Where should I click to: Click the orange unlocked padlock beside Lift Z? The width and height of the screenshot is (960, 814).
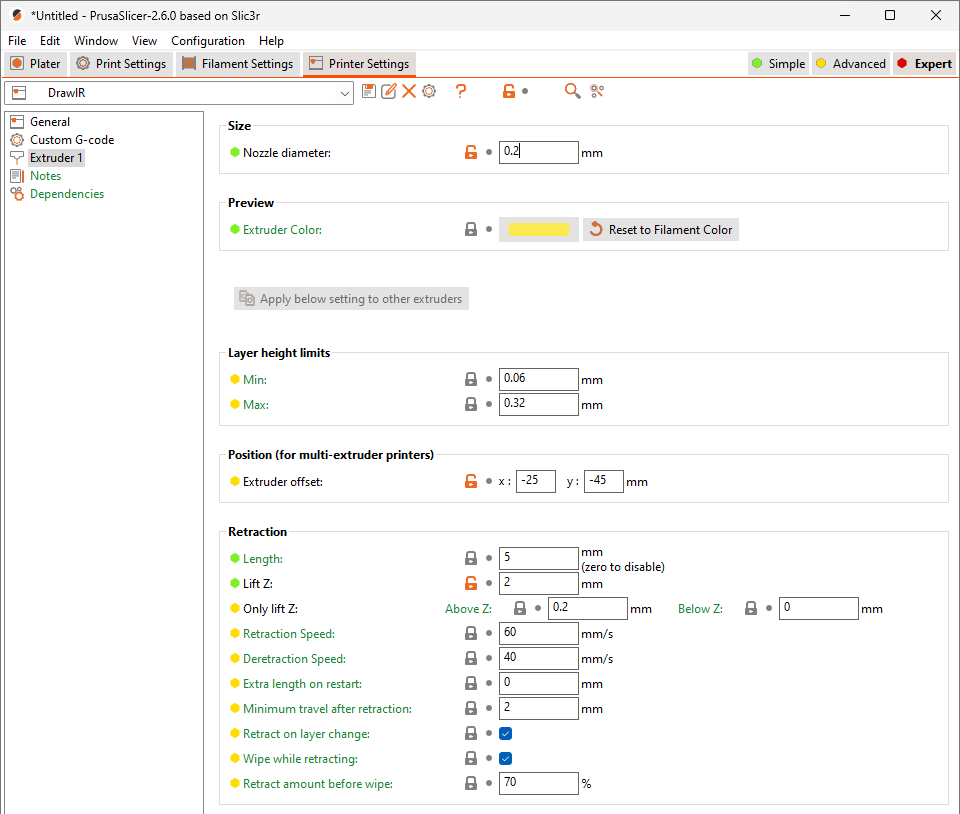tap(471, 584)
